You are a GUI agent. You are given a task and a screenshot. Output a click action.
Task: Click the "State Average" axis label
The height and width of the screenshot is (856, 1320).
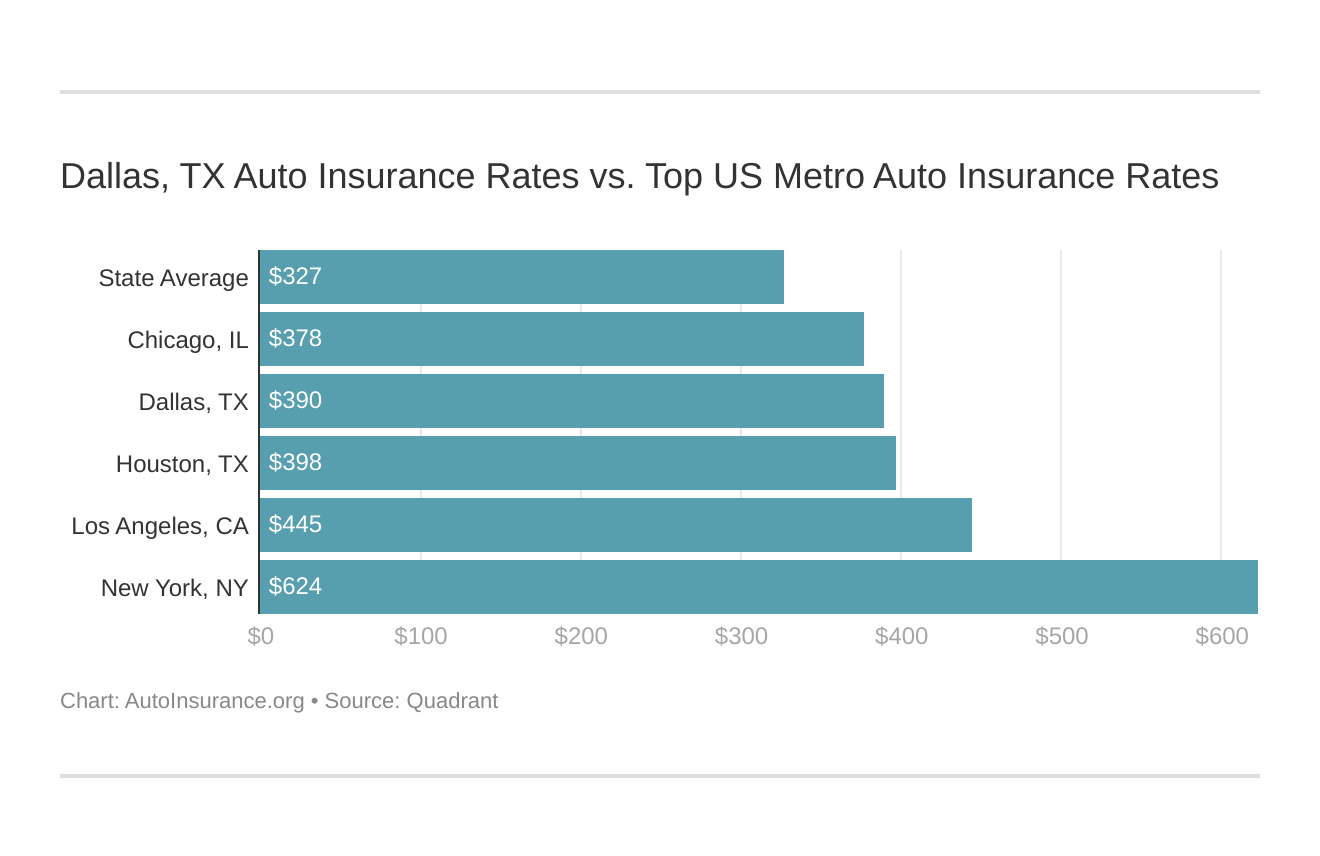(x=173, y=278)
